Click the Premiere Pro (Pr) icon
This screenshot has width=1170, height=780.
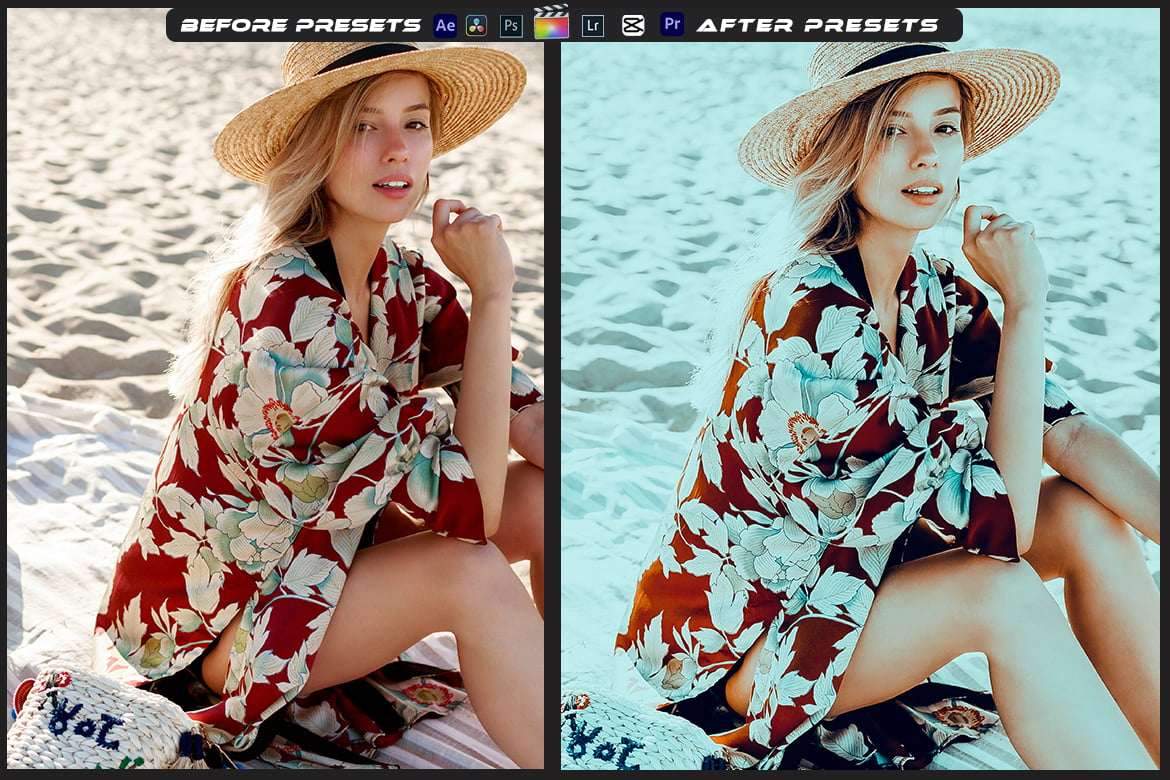point(672,25)
